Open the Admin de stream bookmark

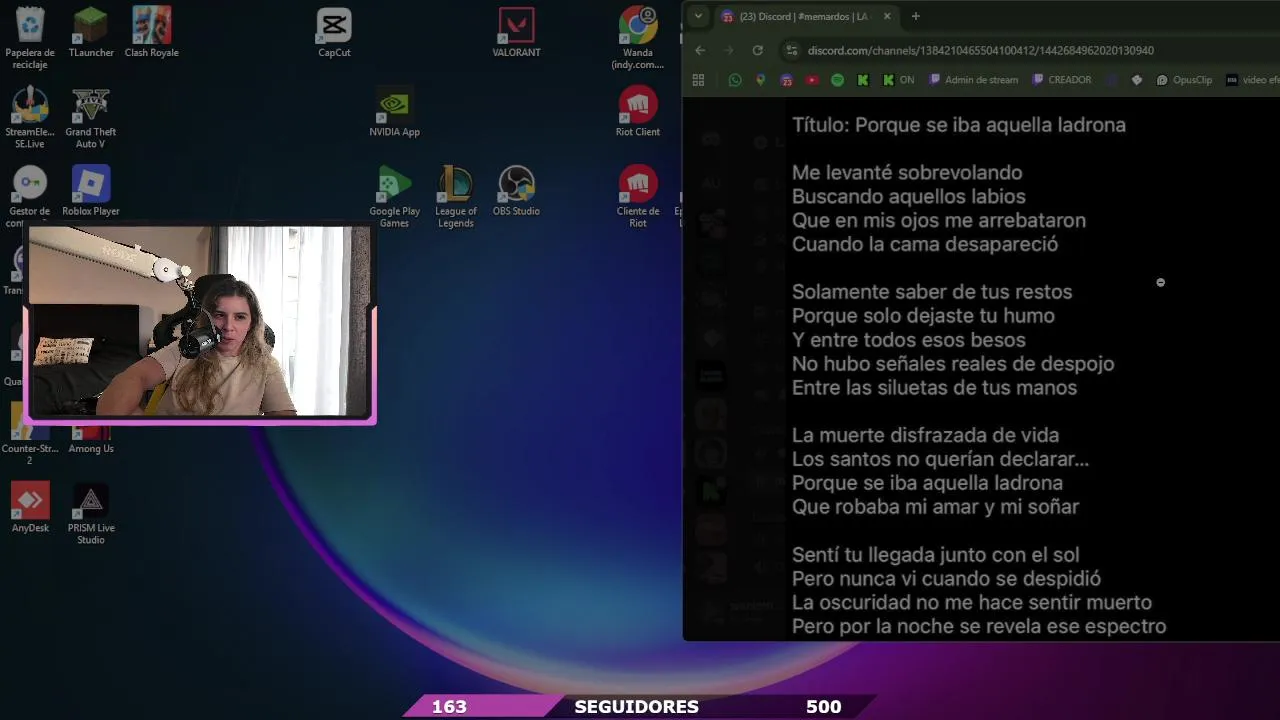click(x=974, y=80)
